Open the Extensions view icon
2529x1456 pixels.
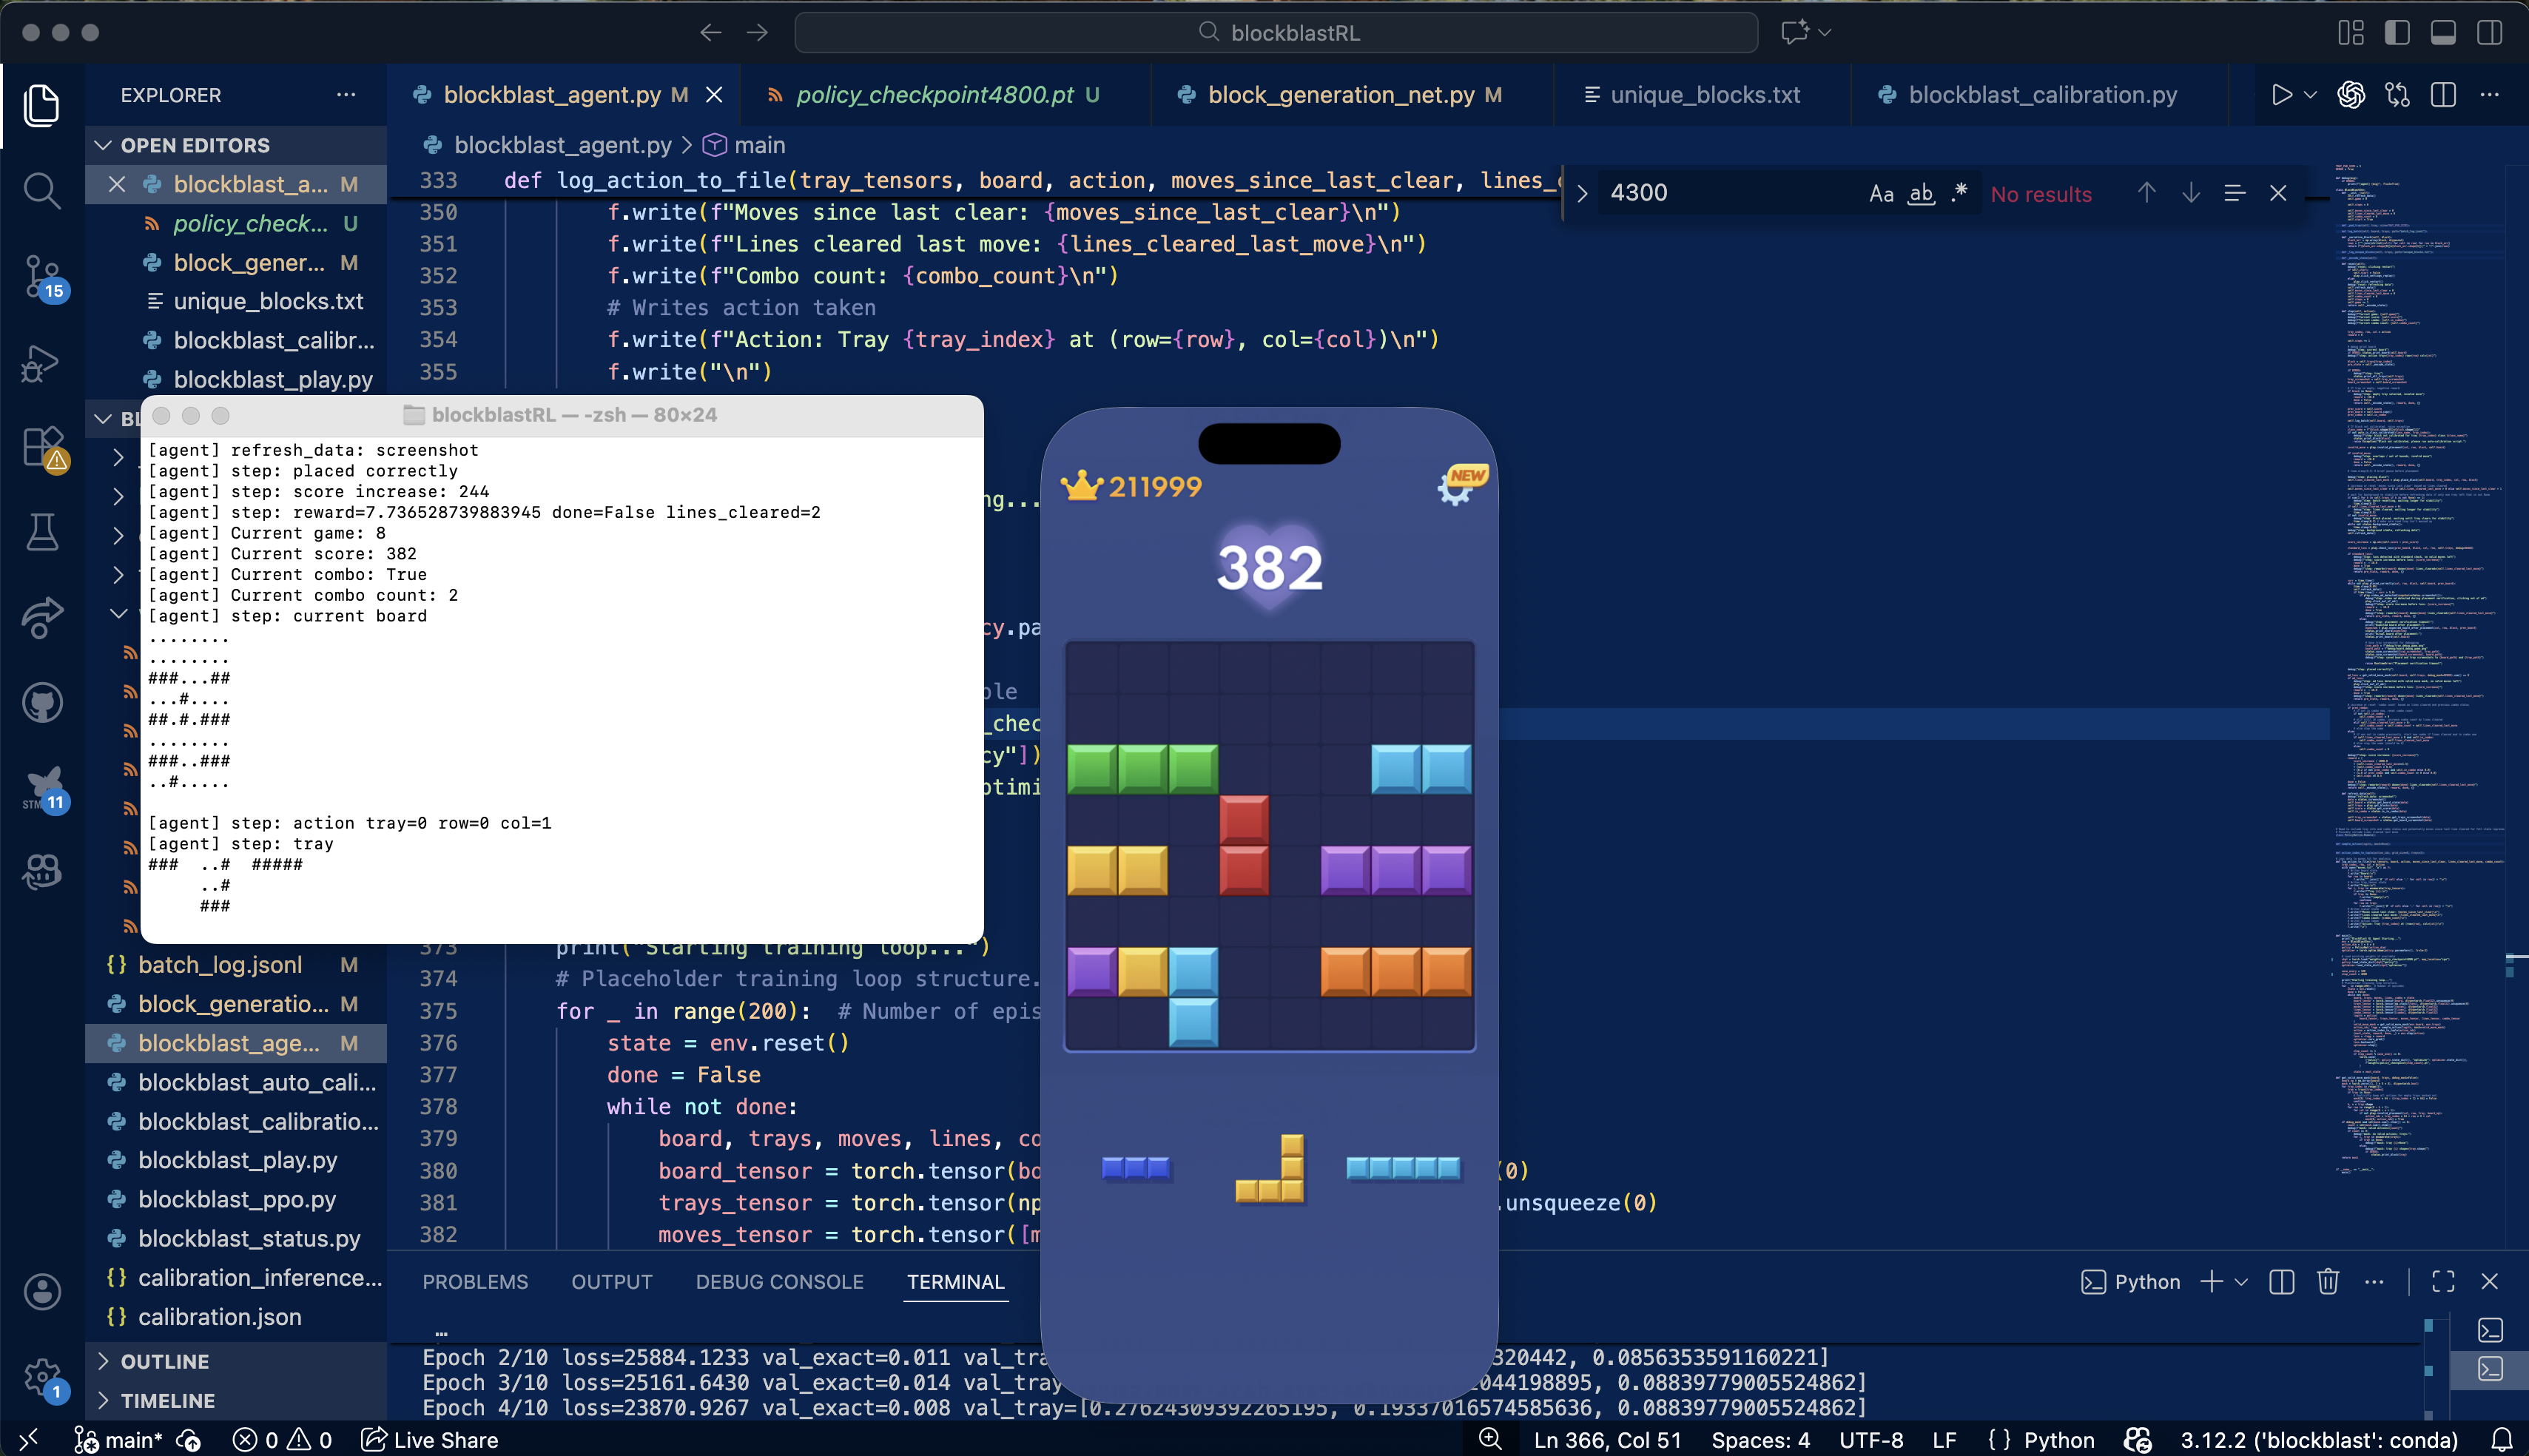coord(41,448)
